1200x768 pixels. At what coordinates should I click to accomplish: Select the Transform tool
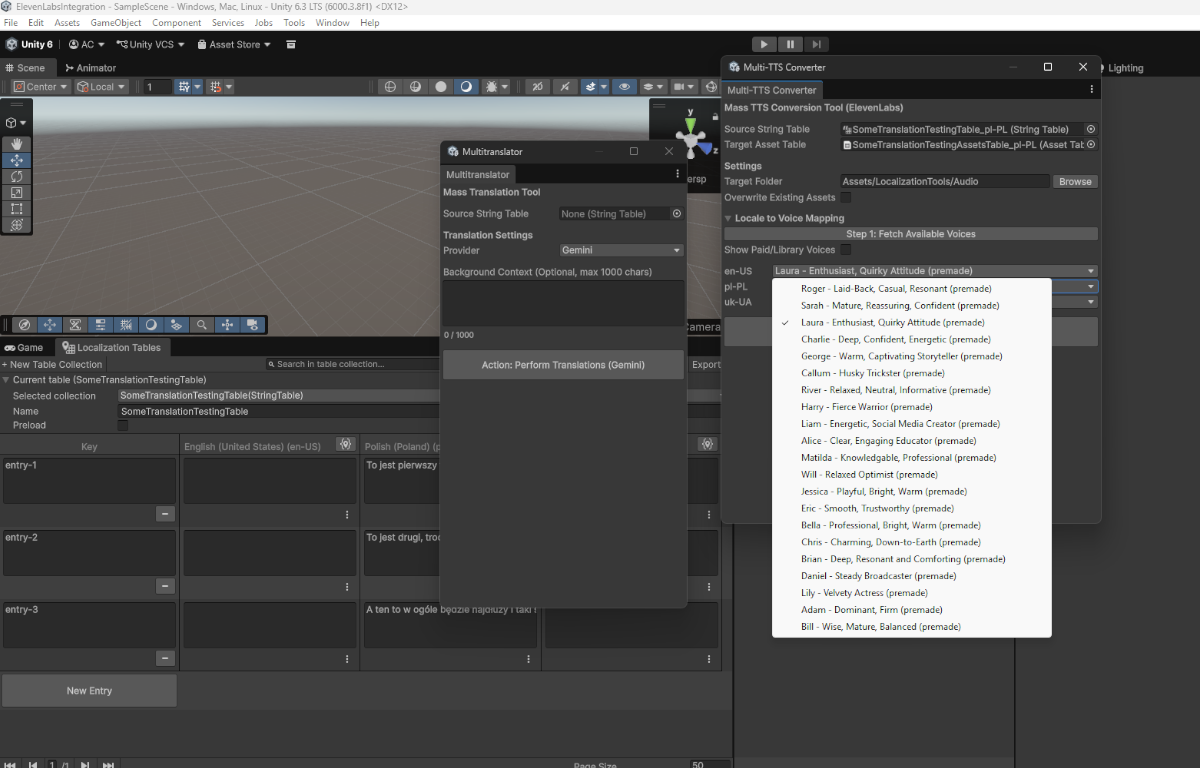click(x=17, y=225)
